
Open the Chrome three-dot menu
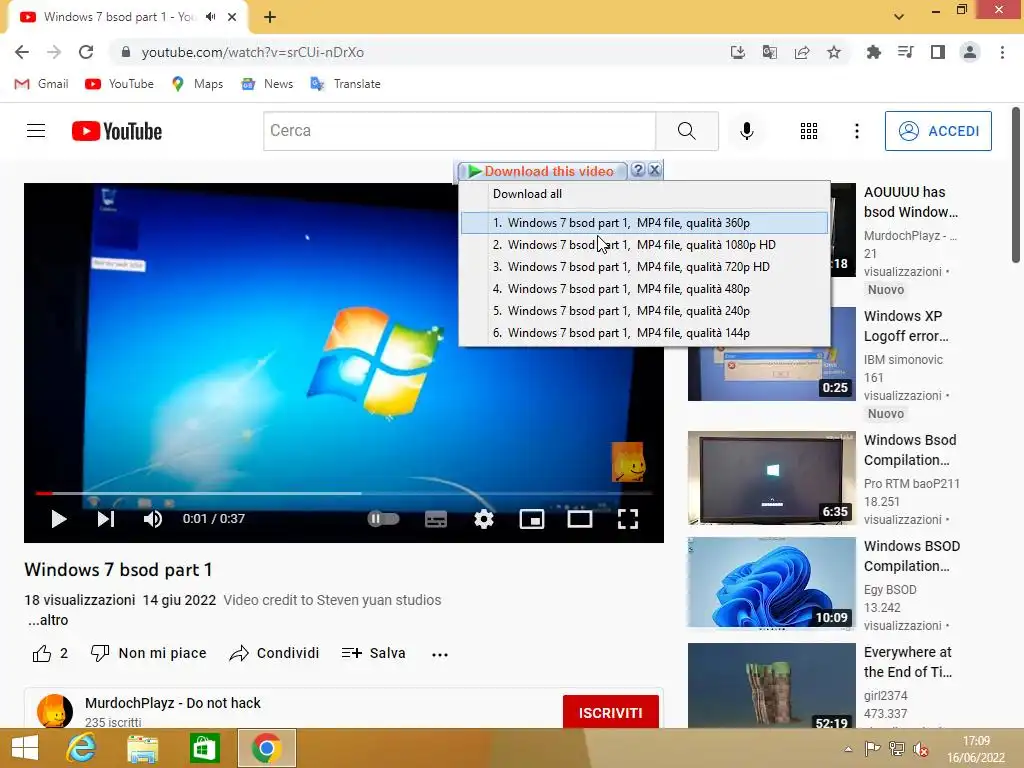click(x=1002, y=52)
